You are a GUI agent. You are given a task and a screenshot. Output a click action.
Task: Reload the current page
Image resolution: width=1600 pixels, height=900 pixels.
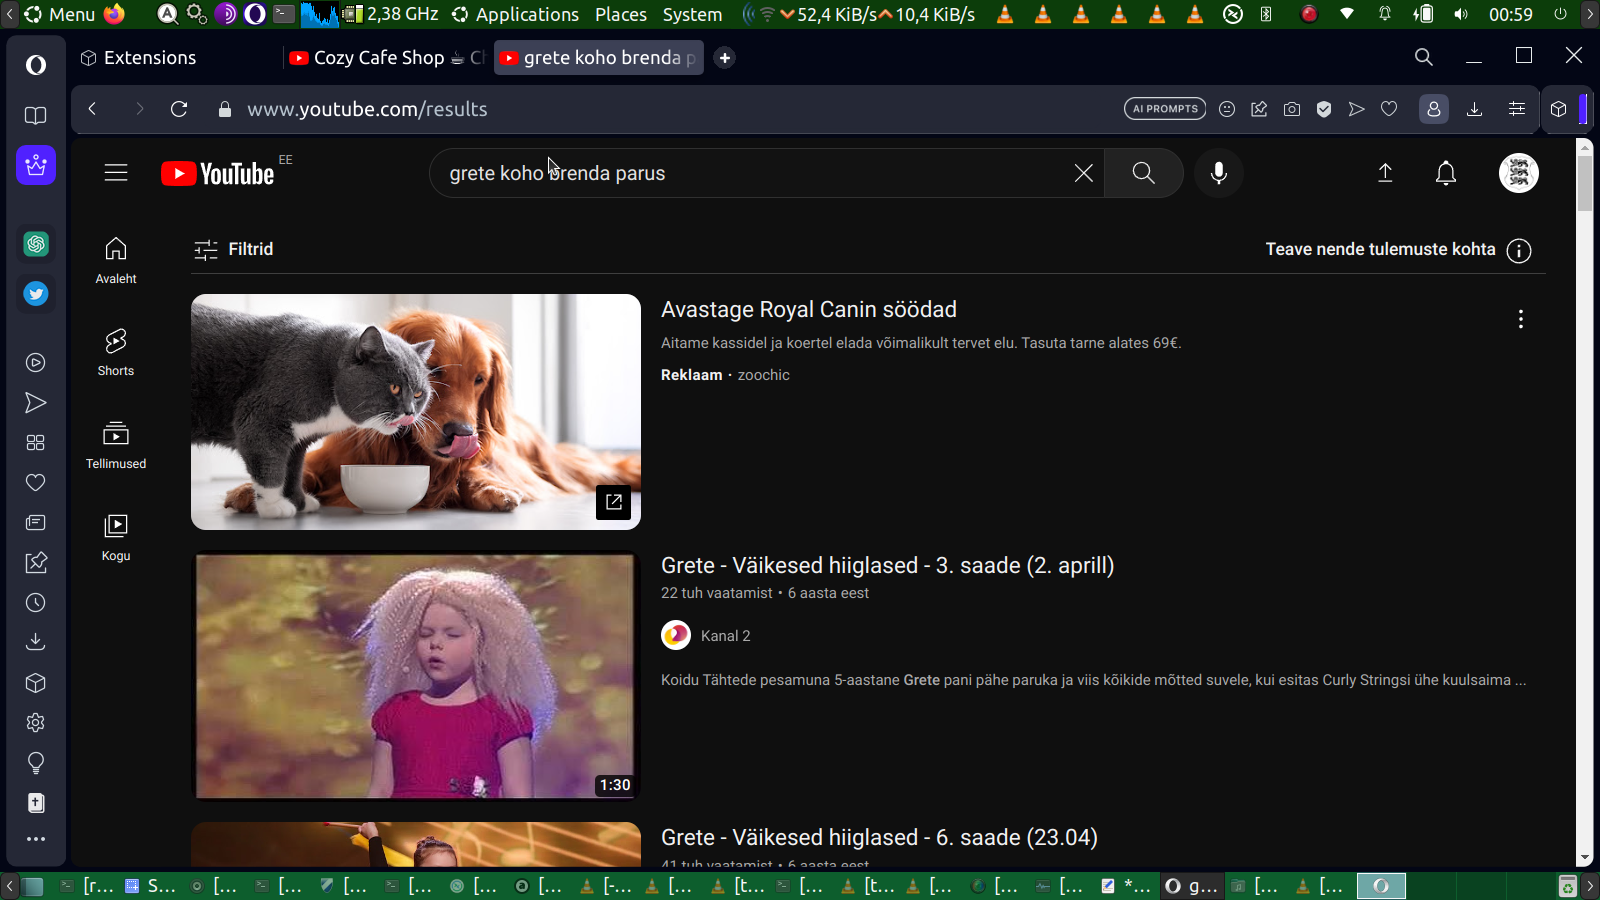point(179,109)
